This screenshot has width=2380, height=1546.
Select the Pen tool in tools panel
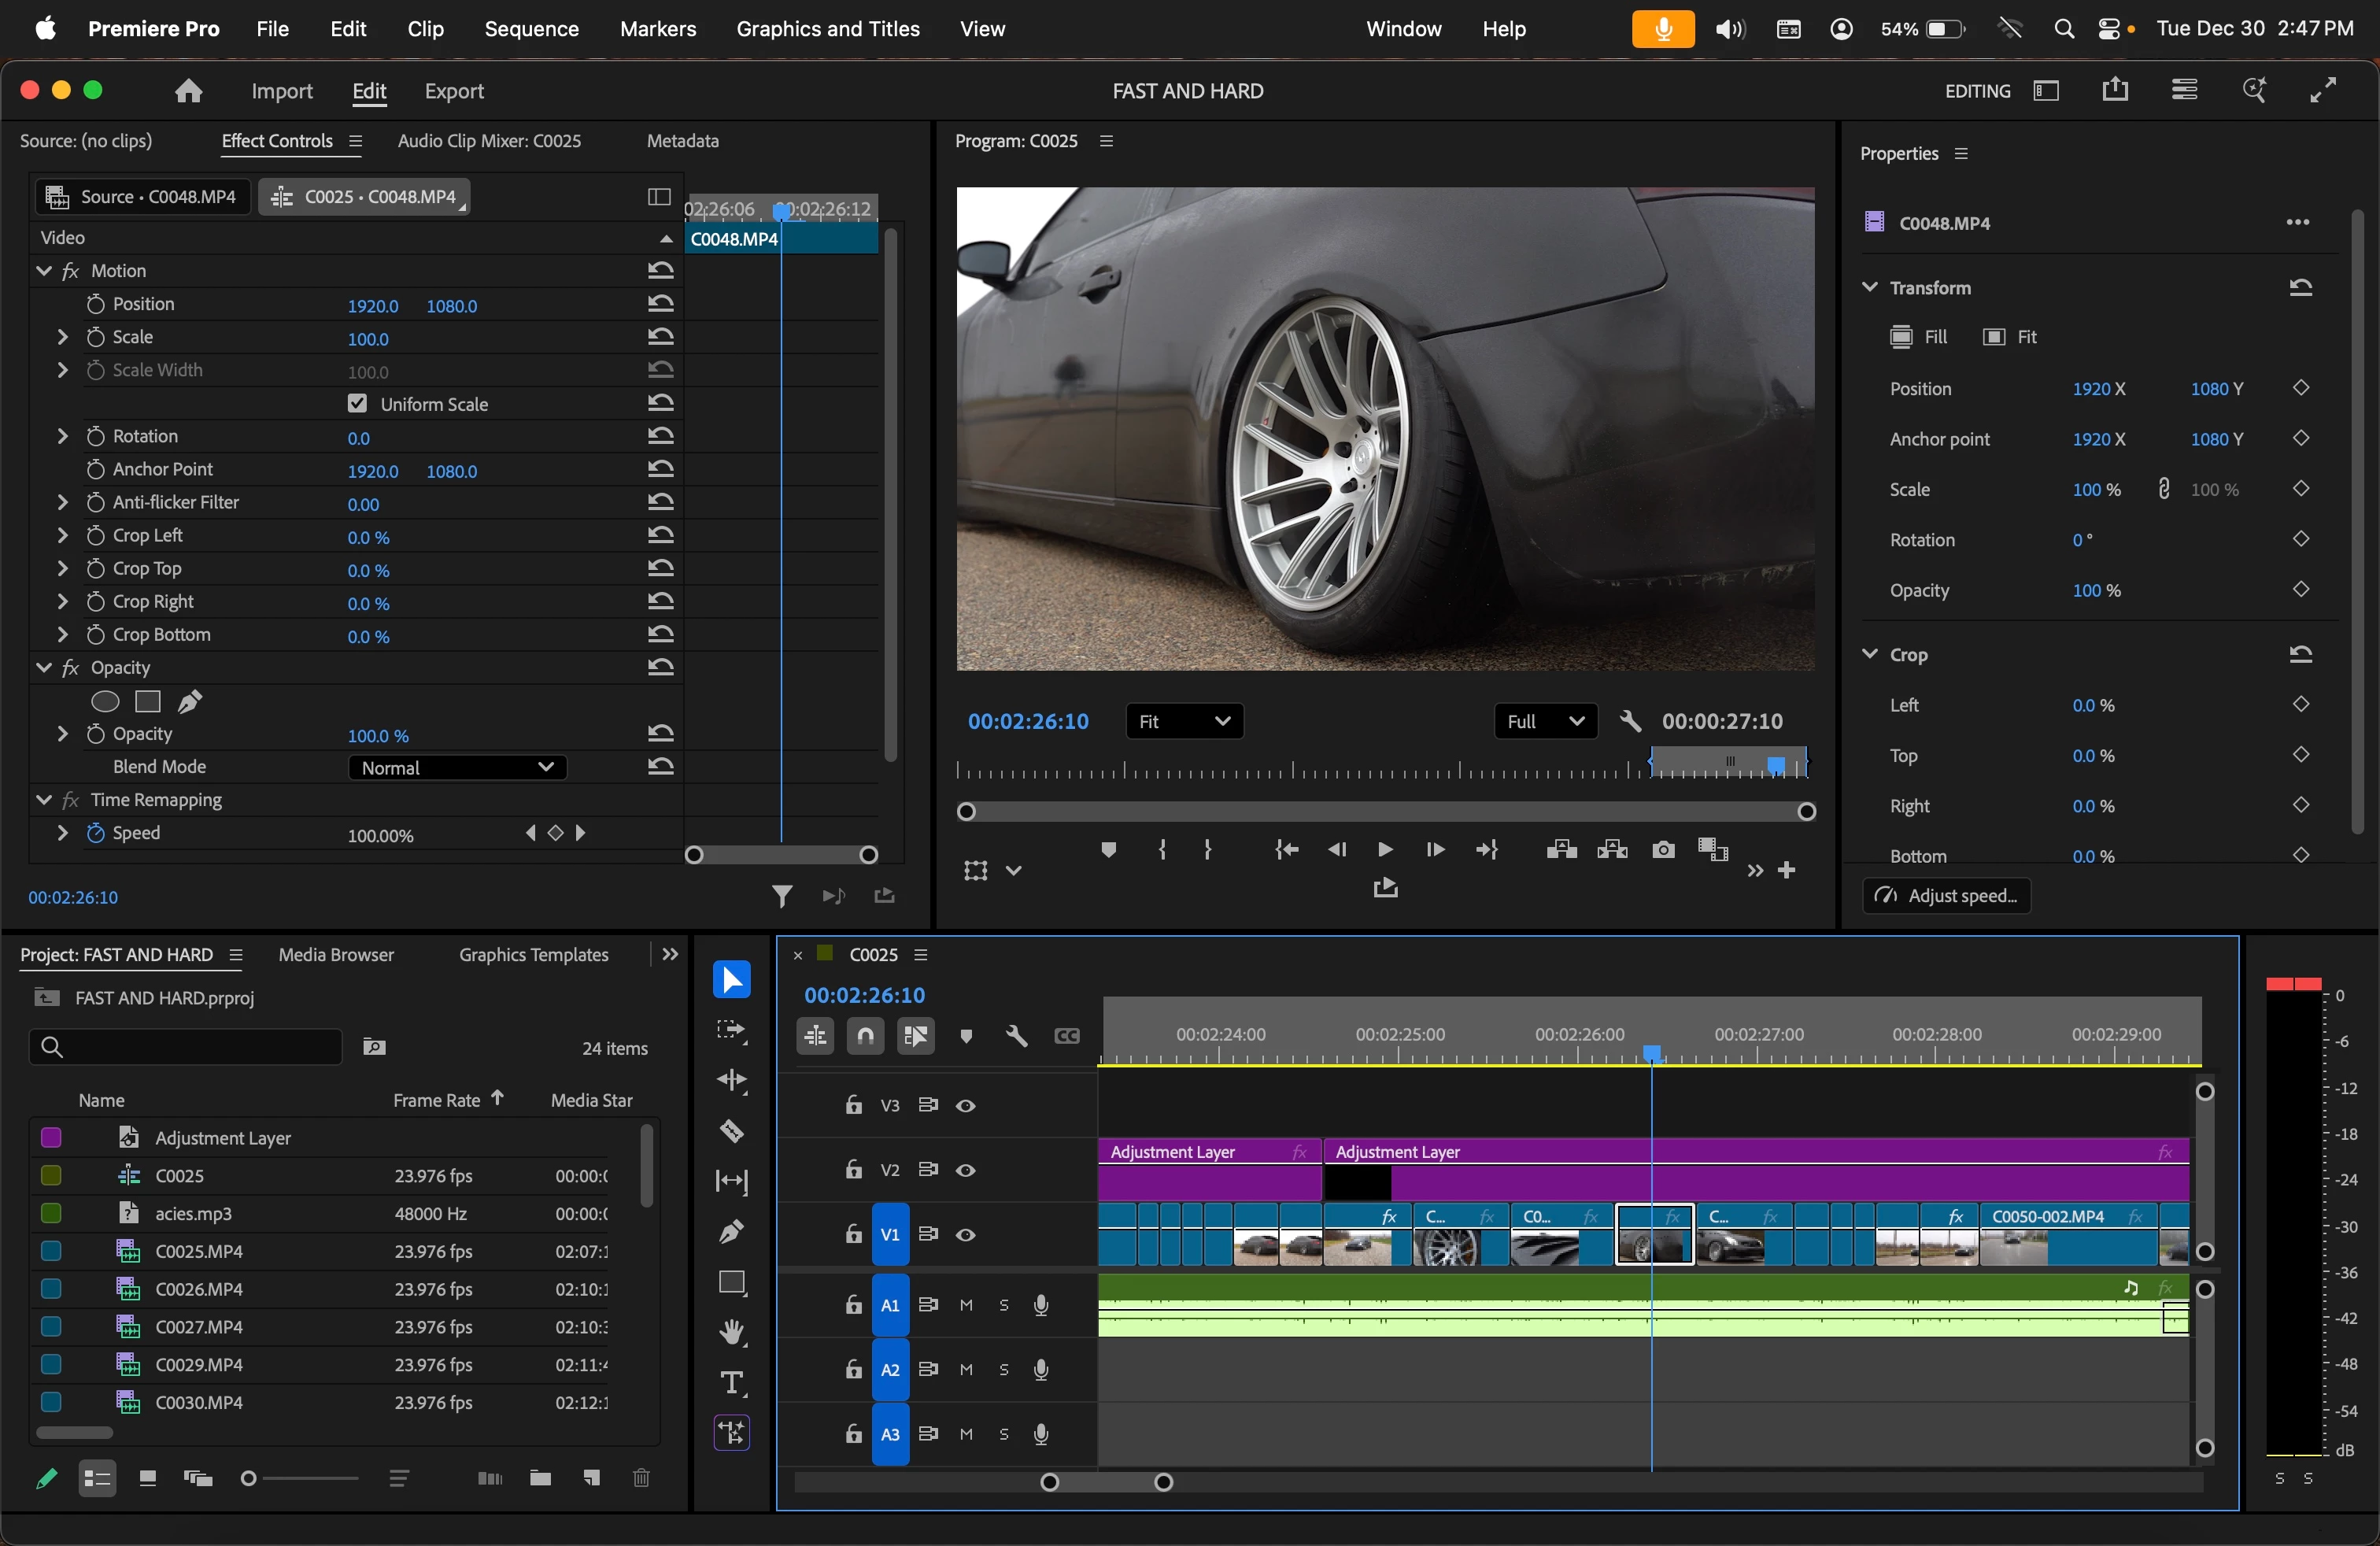[731, 1232]
